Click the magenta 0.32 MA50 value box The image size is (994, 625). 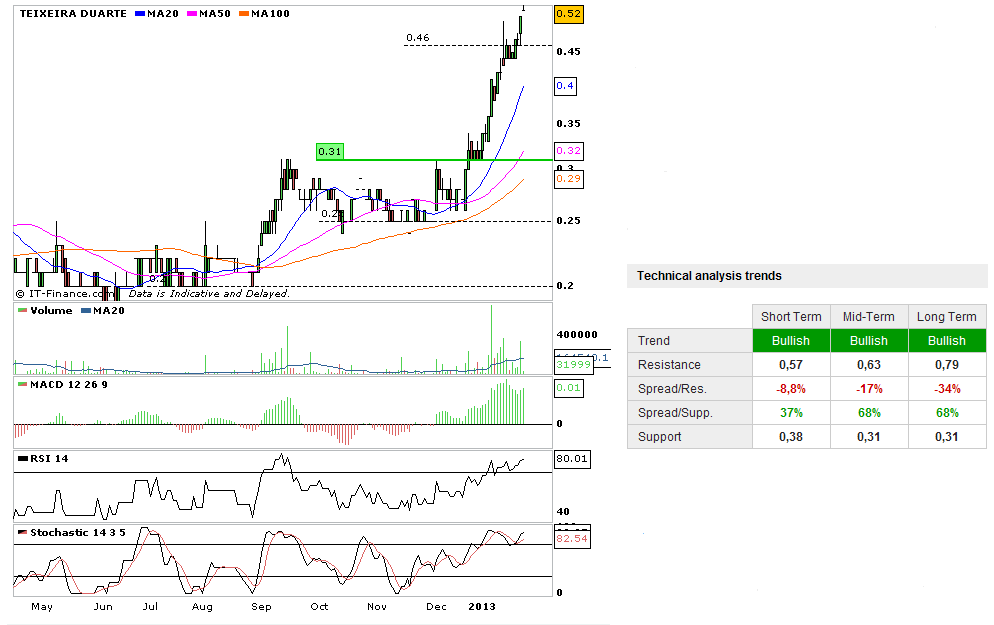(568, 151)
